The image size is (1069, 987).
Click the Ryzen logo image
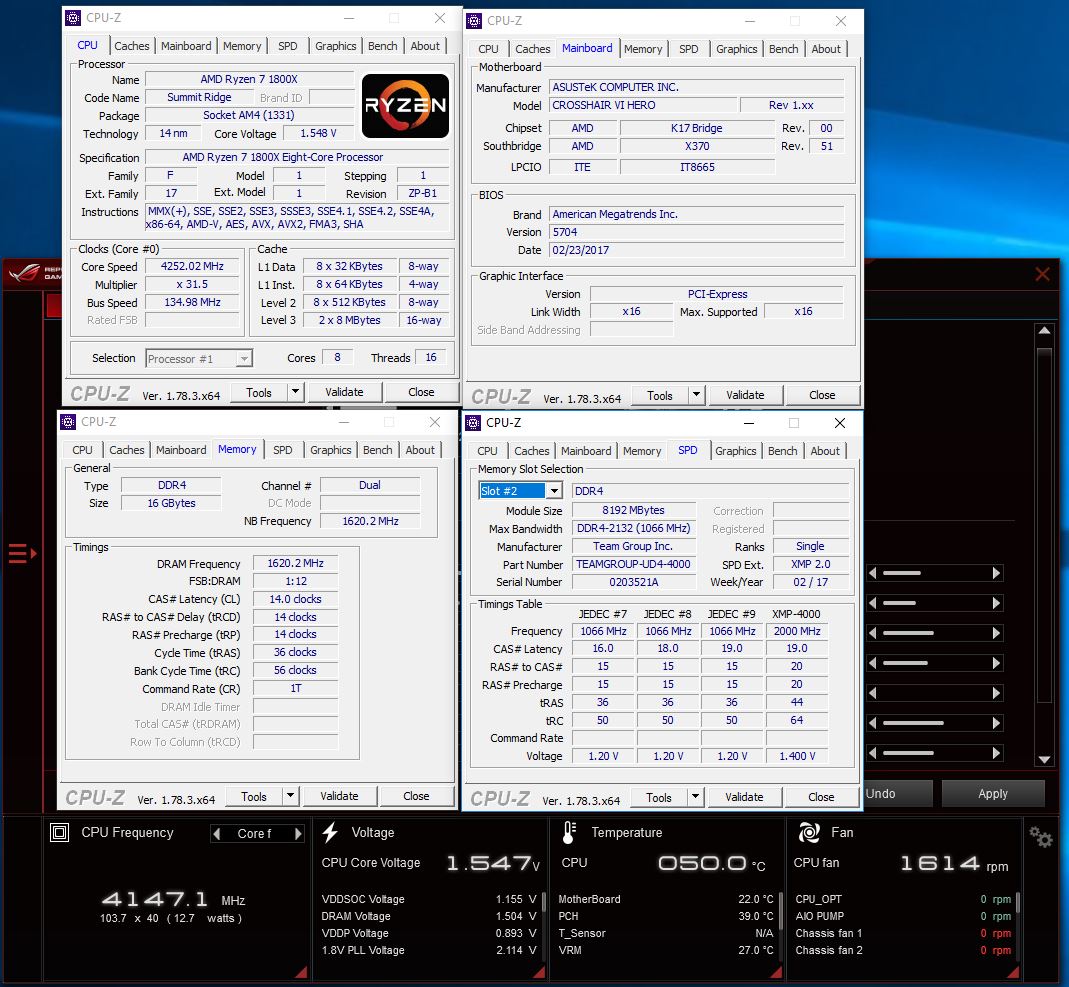click(x=405, y=106)
